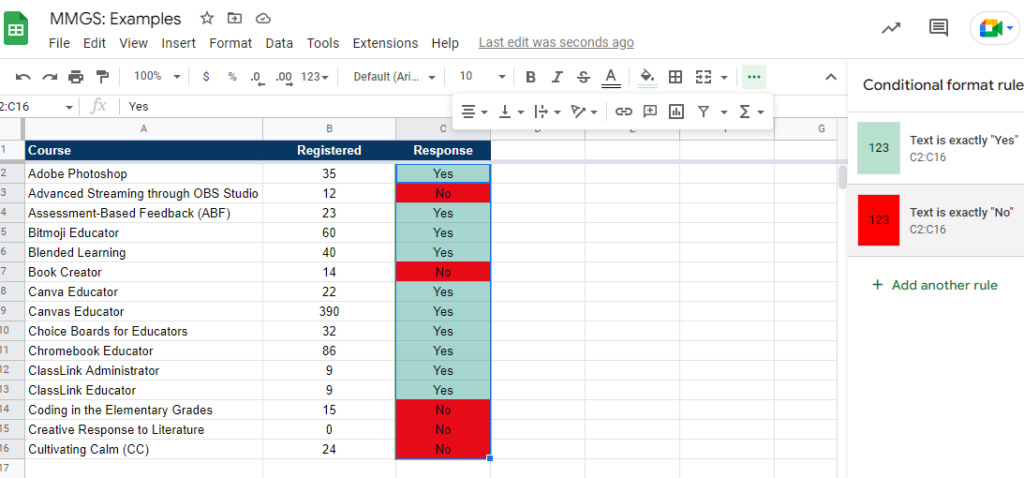Open the File menu
This screenshot has width=1024, height=478.
click(x=59, y=43)
